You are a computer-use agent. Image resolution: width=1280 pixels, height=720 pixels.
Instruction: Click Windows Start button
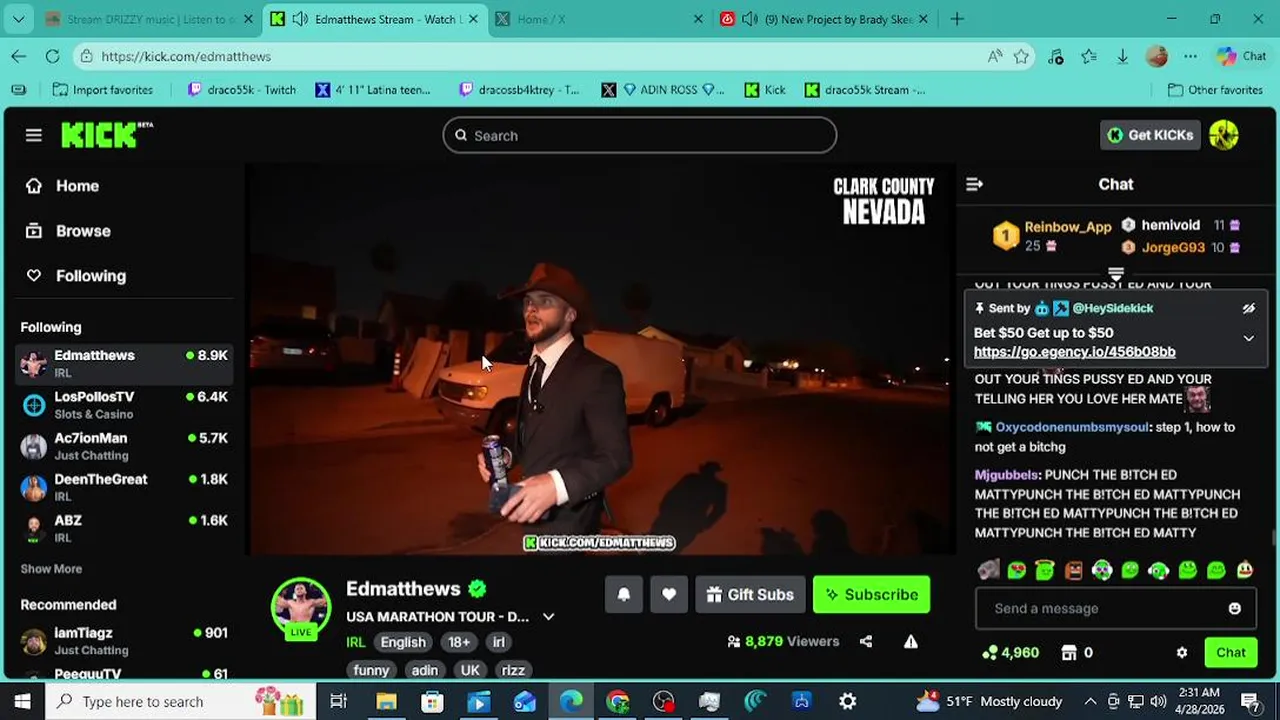coord(22,701)
